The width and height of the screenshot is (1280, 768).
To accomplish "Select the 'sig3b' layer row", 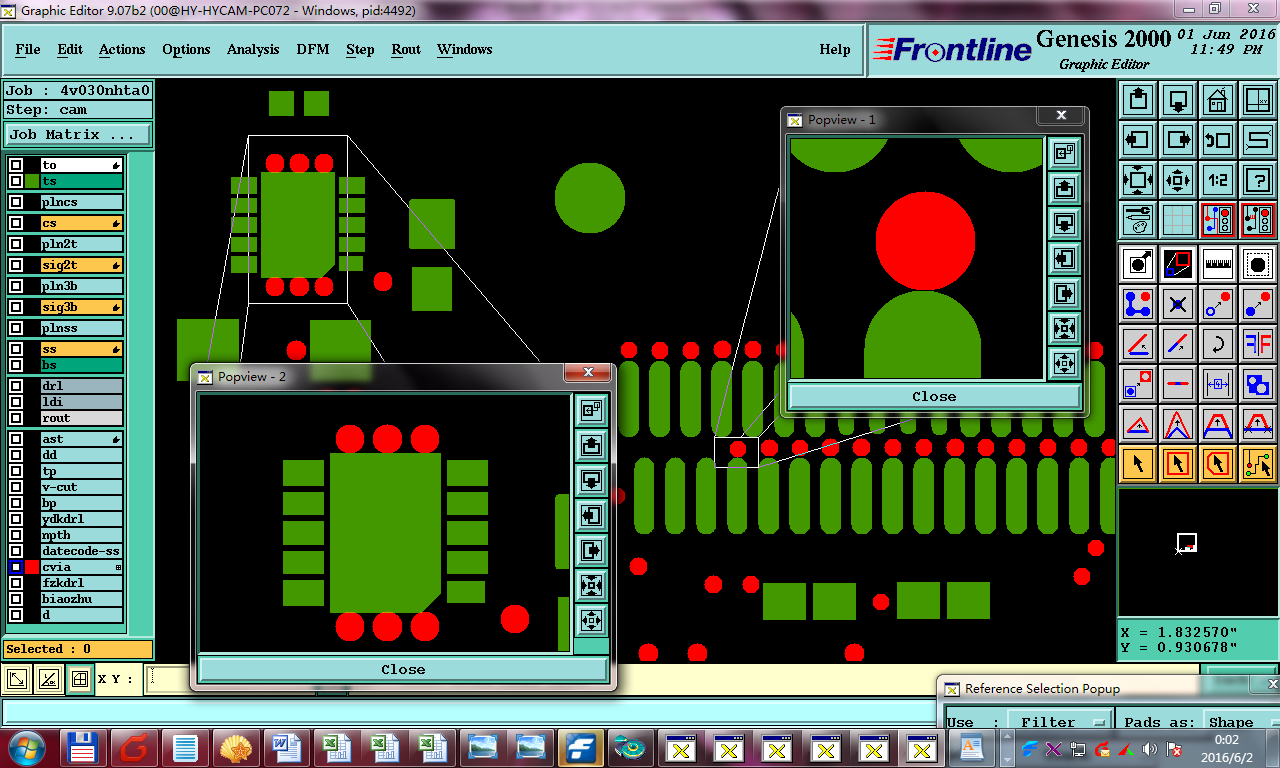I will [81, 307].
